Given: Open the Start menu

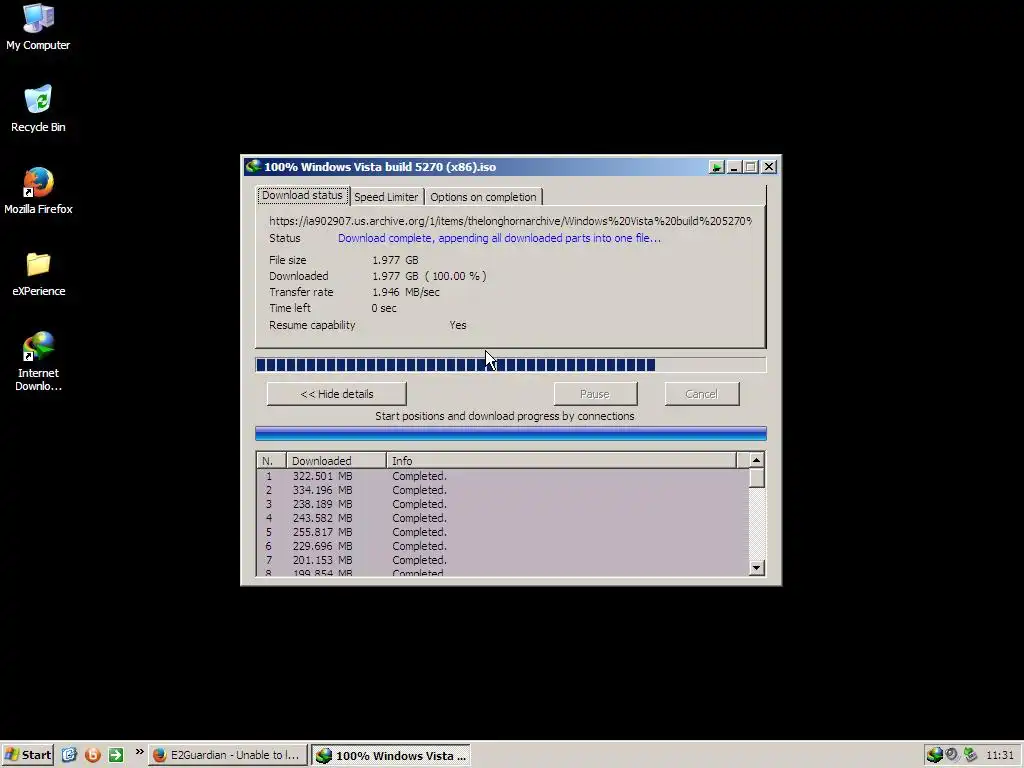Looking at the screenshot, I should pos(27,755).
